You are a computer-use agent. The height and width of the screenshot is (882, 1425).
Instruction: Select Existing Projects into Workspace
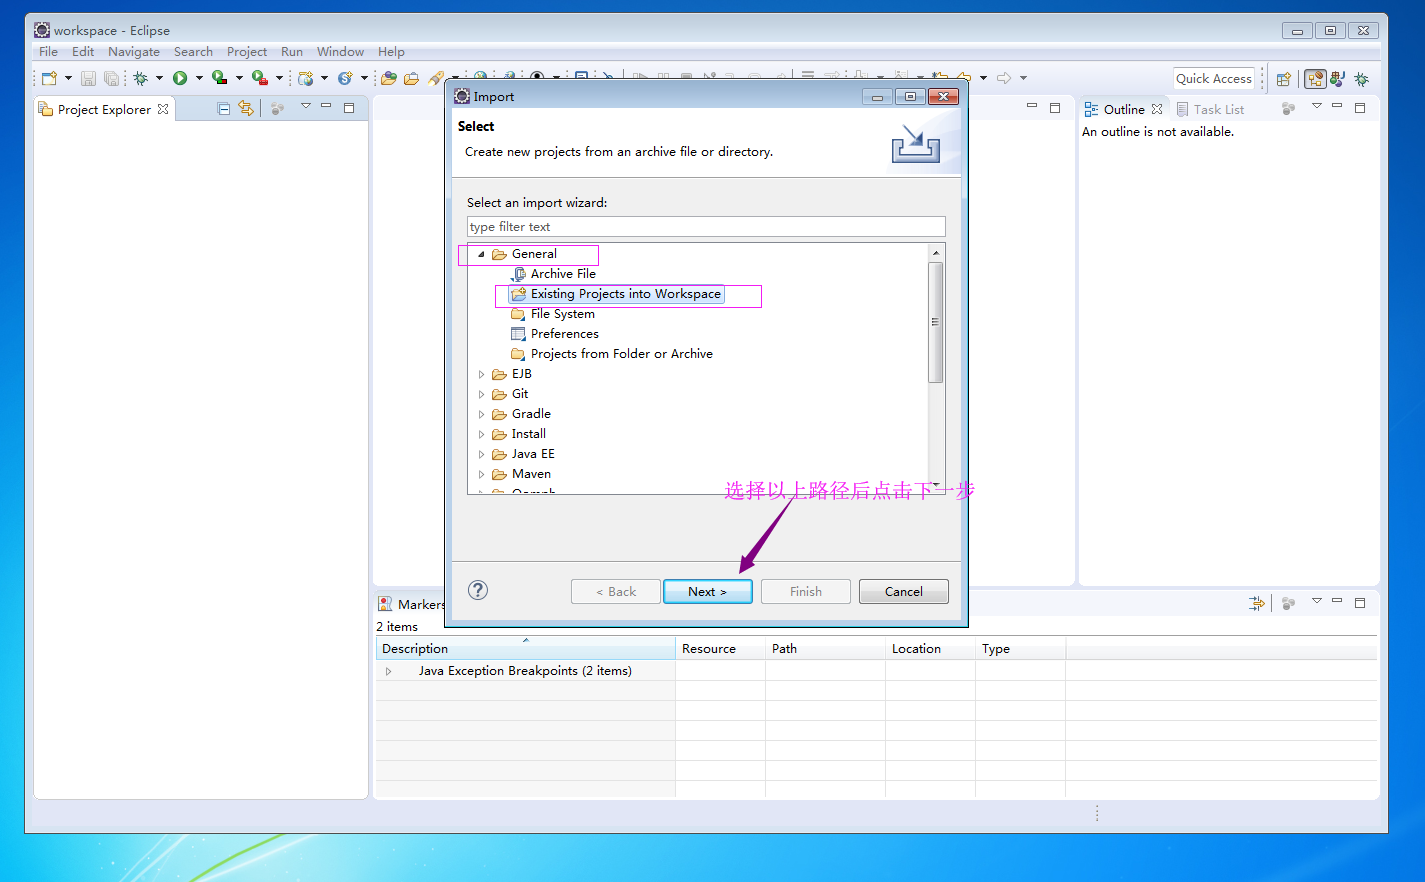click(616, 294)
